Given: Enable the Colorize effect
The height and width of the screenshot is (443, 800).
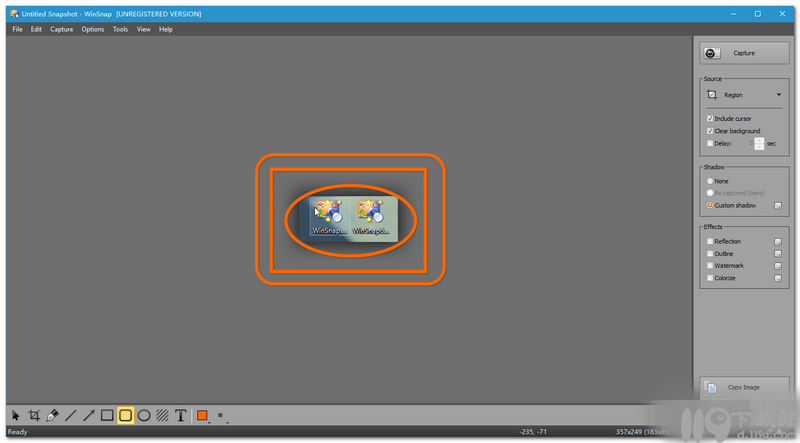Looking at the screenshot, I should [710, 278].
